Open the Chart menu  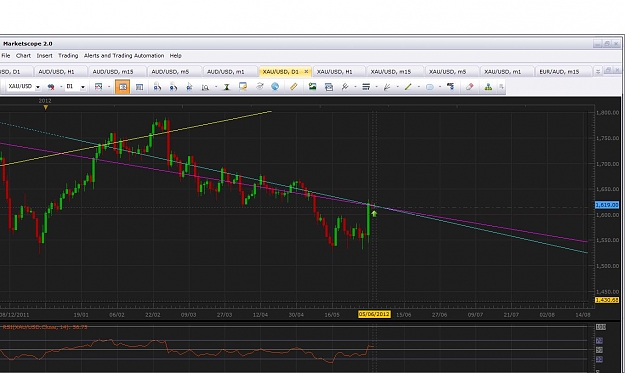[23, 56]
